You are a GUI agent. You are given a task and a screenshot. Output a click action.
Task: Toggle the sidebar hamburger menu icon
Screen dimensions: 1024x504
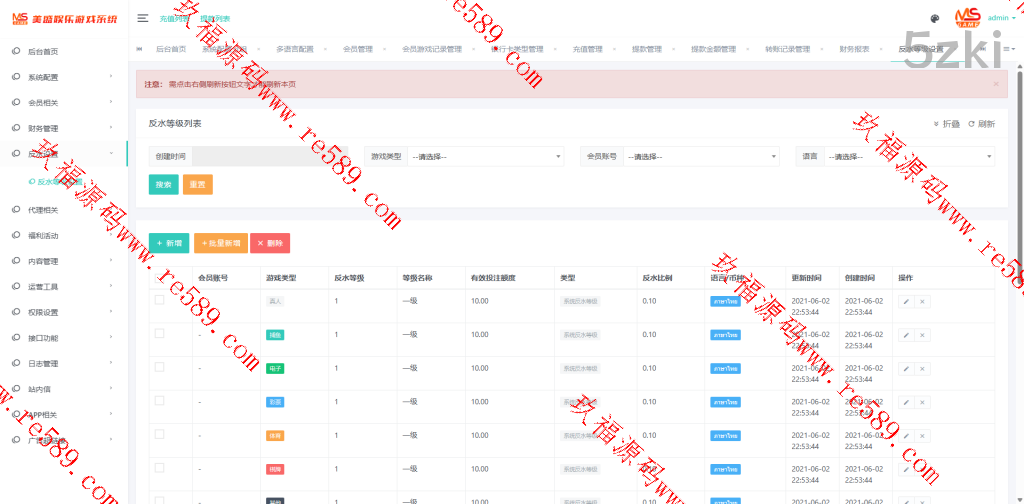tap(143, 18)
